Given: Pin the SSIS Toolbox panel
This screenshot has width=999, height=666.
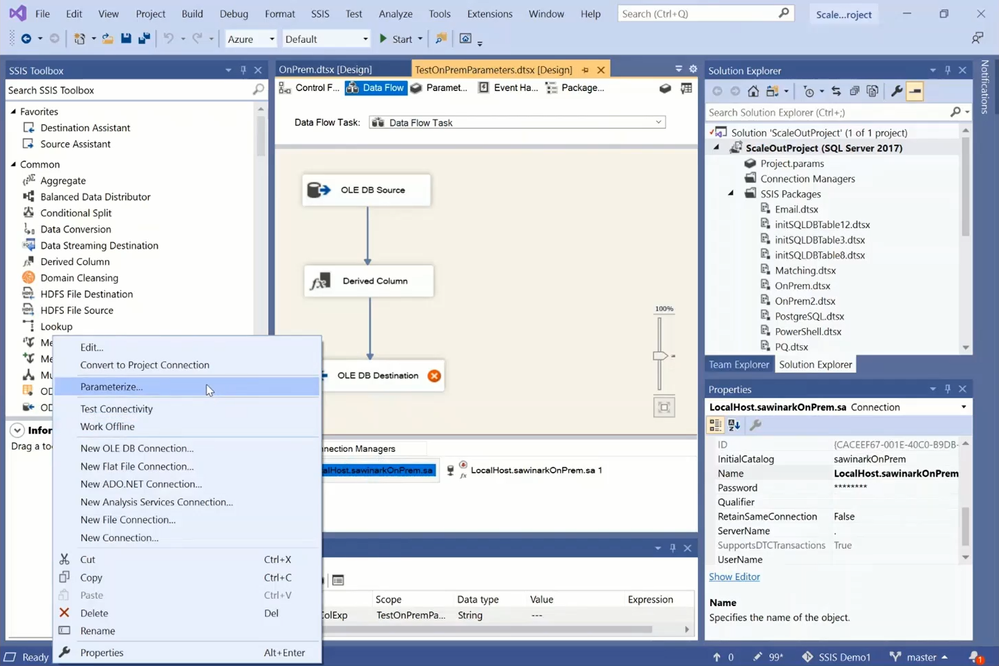Looking at the screenshot, I should click(243, 70).
